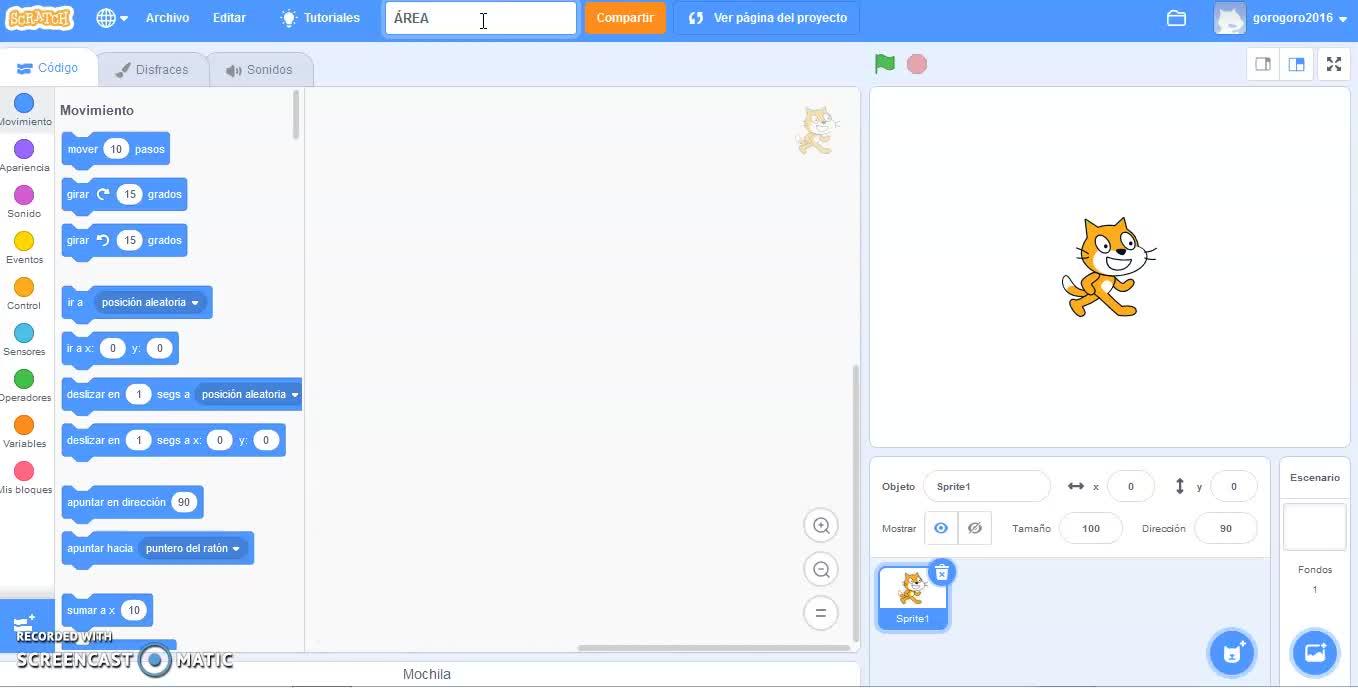Hide the sprite with crossed eye icon
The width and height of the screenshot is (1358, 688).
[975, 529]
